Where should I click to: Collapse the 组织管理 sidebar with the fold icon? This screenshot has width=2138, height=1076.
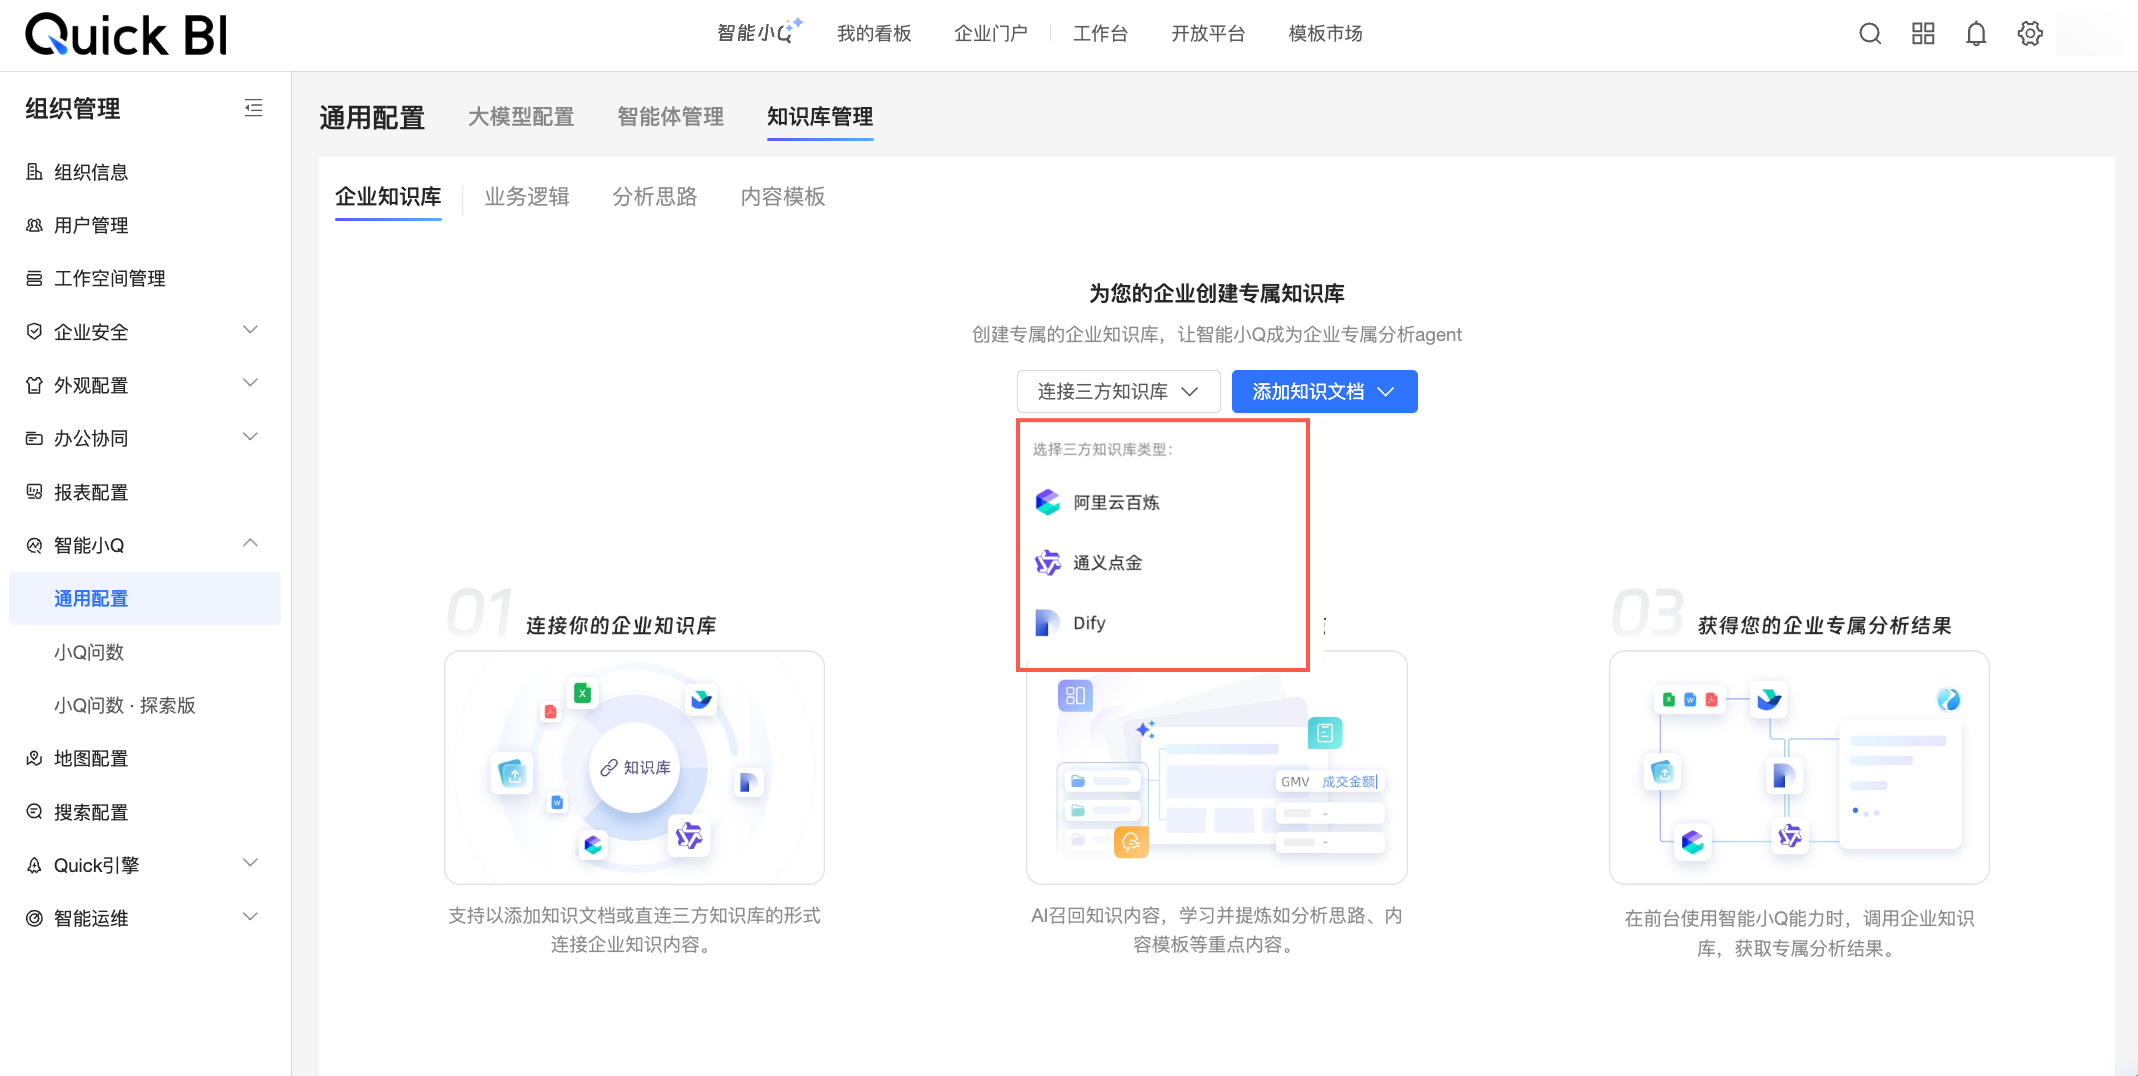point(254,108)
